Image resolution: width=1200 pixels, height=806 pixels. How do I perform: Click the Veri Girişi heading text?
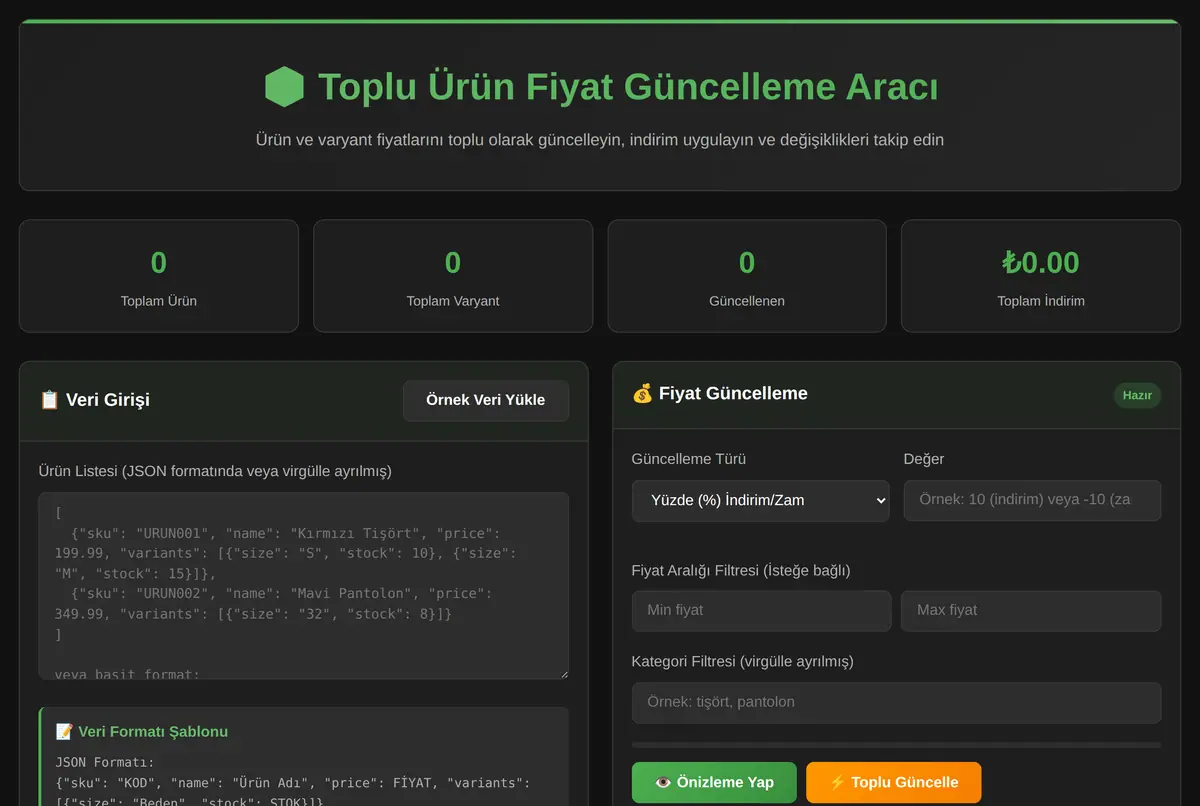click(107, 400)
